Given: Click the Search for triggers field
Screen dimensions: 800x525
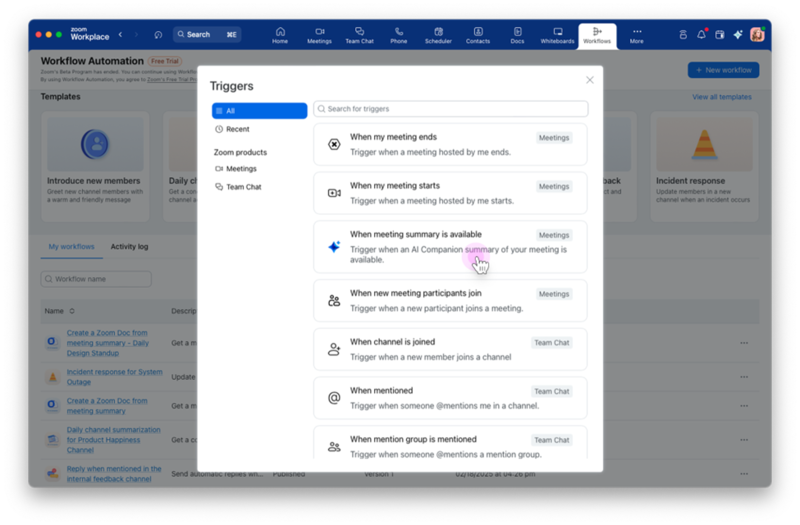Looking at the screenshot, I should coord(450,109).
